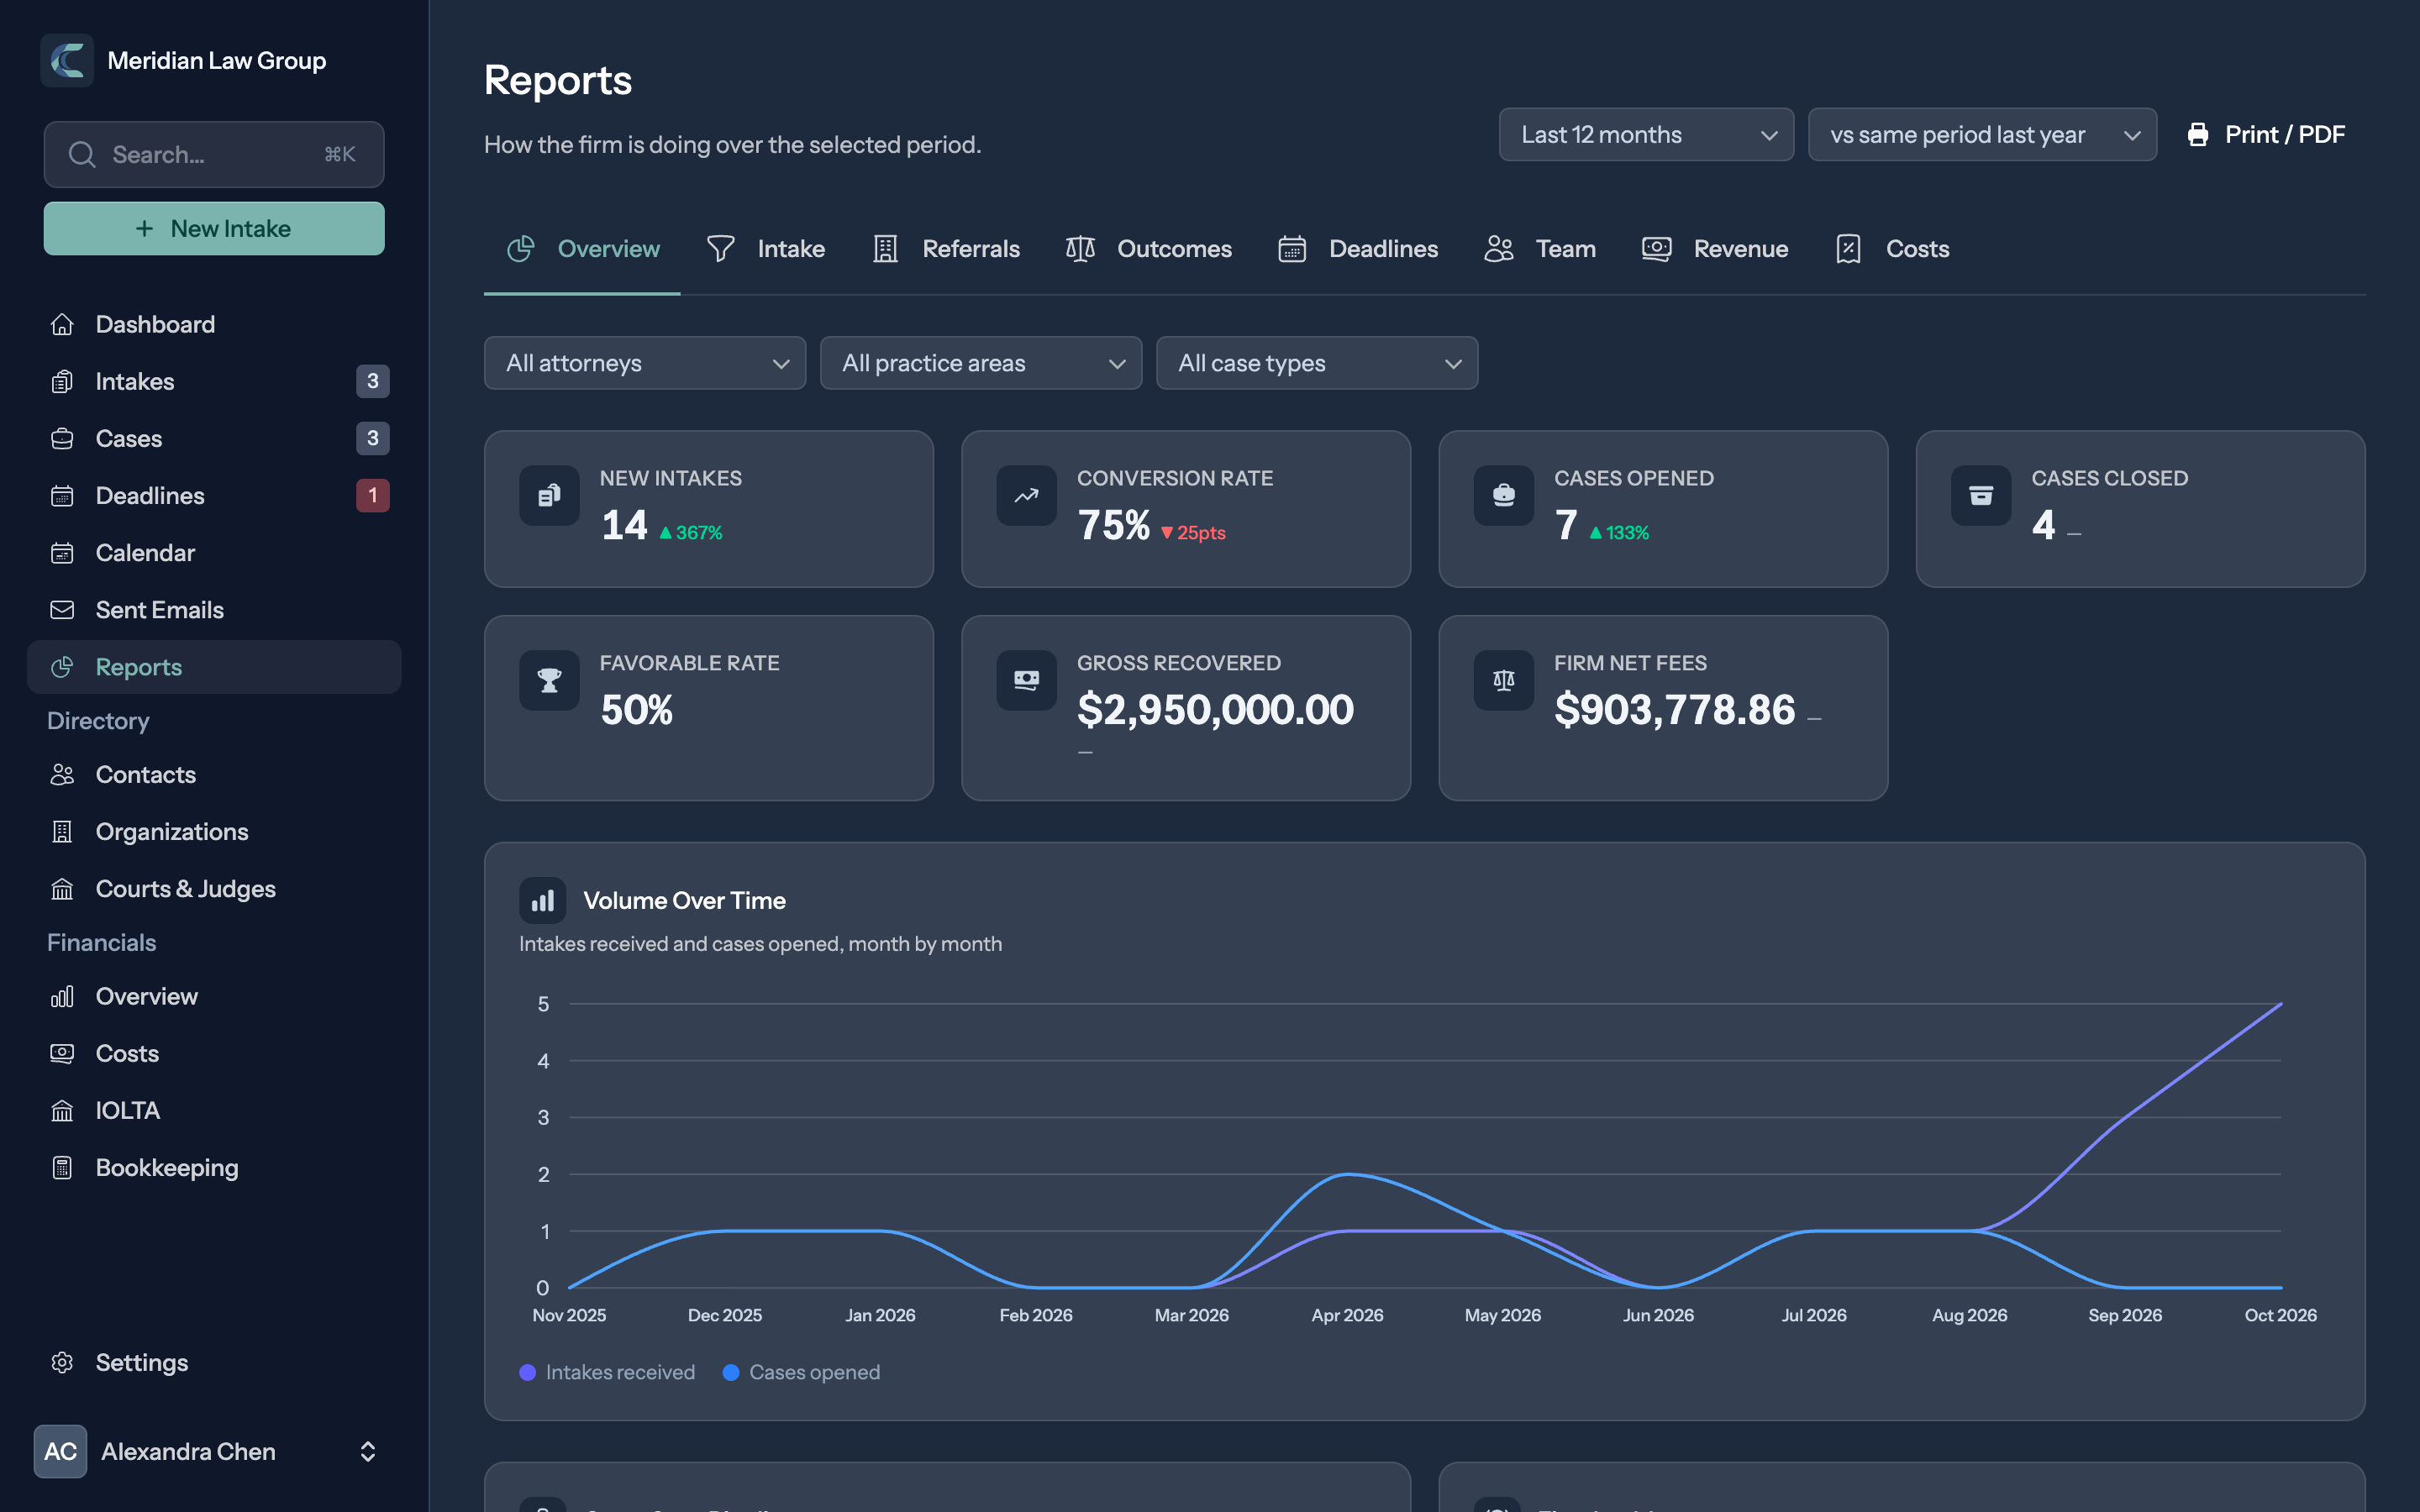Click the AC user avatar
Viewport: 2420px width, 1512px height.
click(x=60, y=1451)
